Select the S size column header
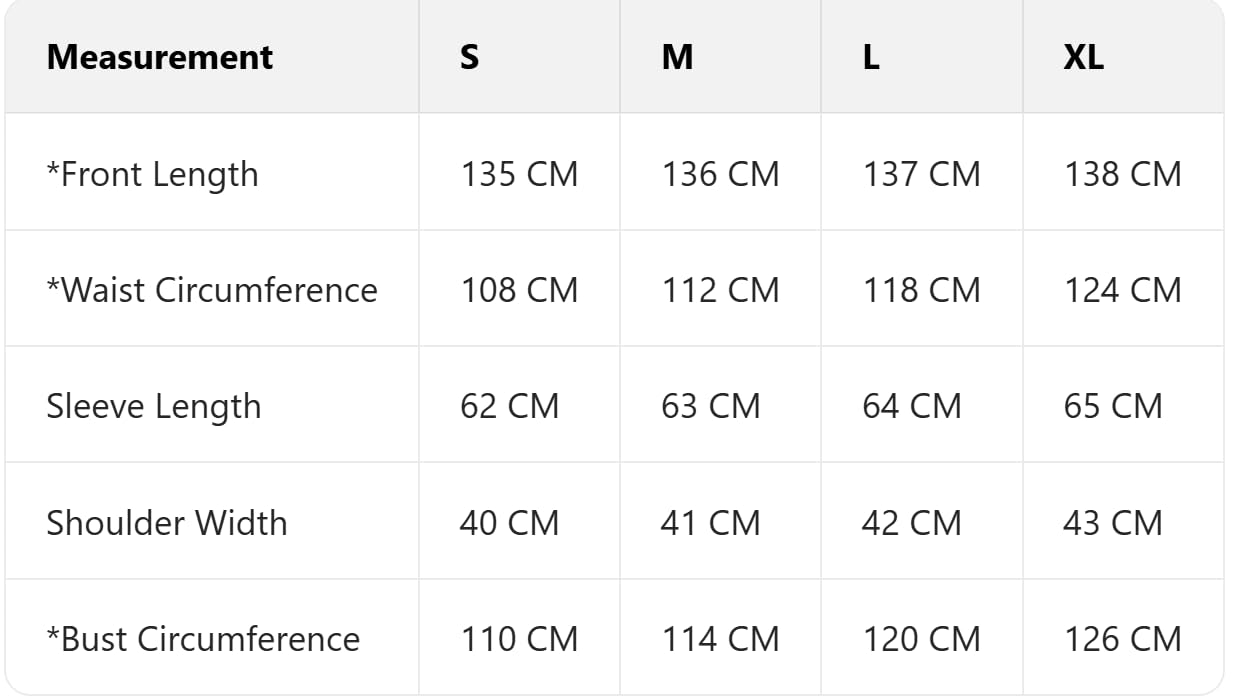Viewport: 1233px width, 697px height. tap(469, 57)
